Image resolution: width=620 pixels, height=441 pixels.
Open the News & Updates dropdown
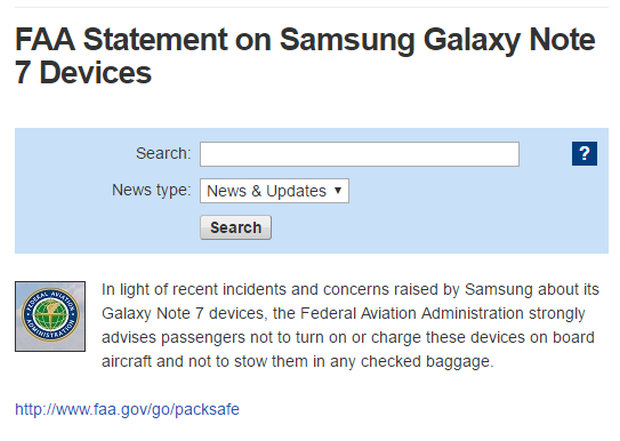[x=274, y=191]
